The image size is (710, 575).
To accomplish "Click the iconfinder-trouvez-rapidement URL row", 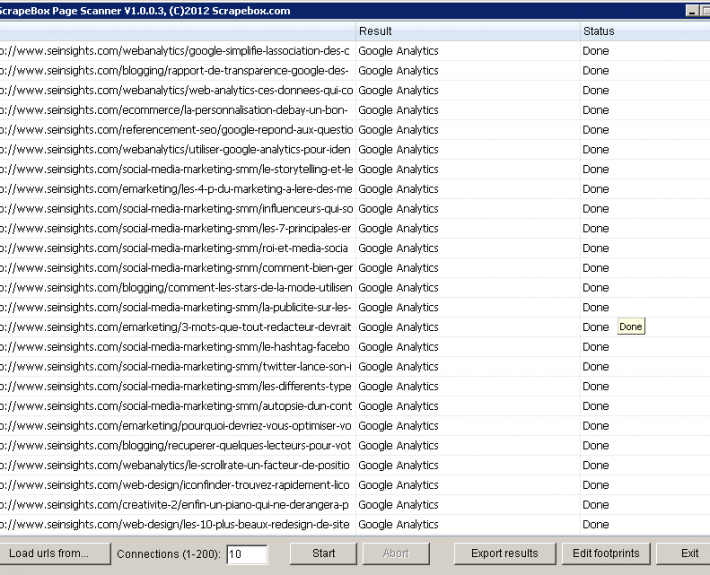I will tap(175, 485).
